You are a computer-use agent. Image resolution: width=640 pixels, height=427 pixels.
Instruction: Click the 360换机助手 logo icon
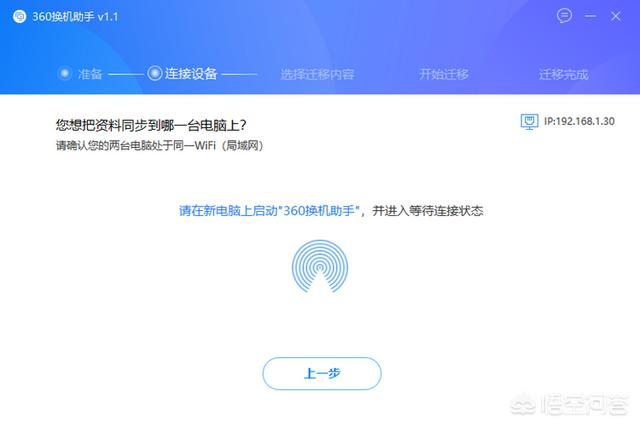pyautogui.click(x=19, y=17)
